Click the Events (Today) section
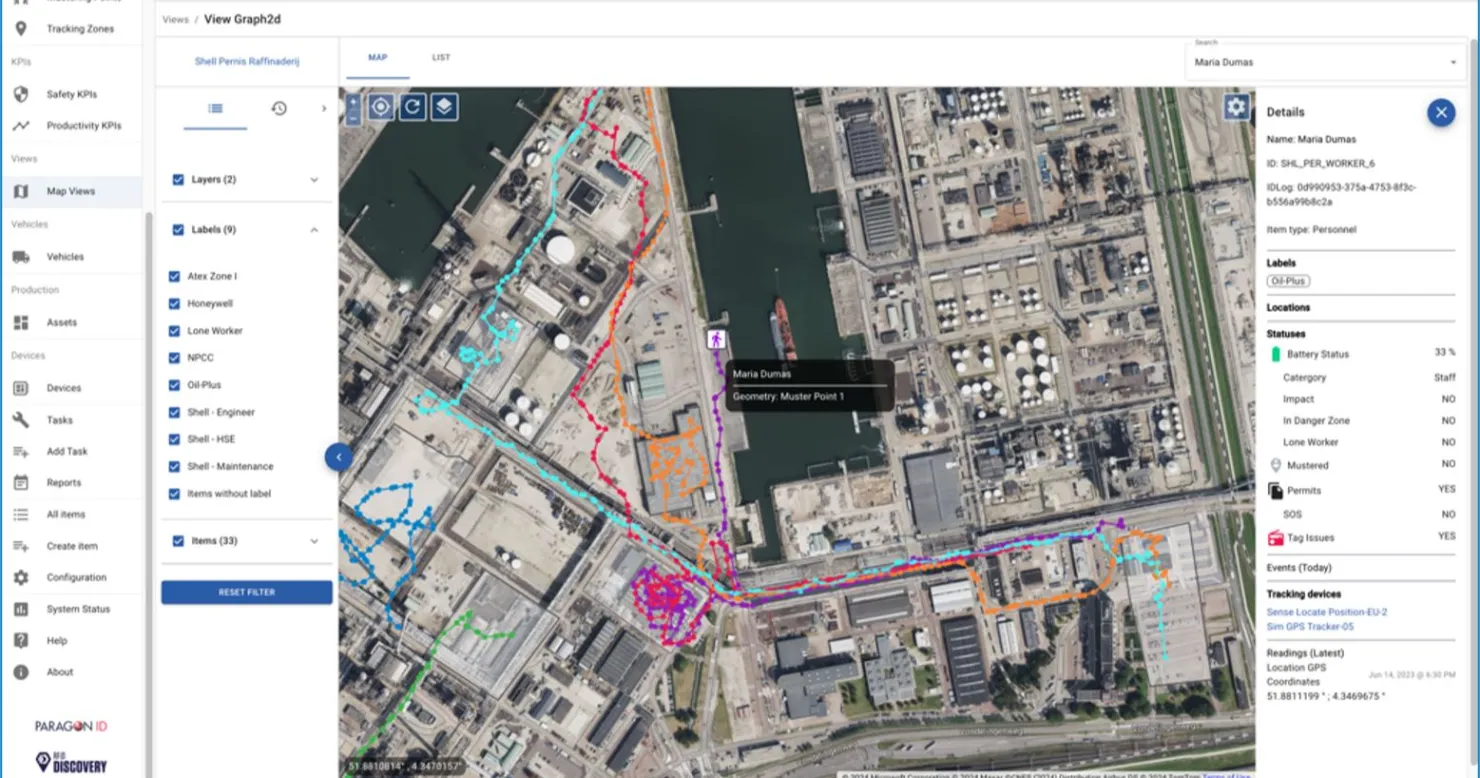Screen dimensions: 1480x778 click(x=1361, y=568)
